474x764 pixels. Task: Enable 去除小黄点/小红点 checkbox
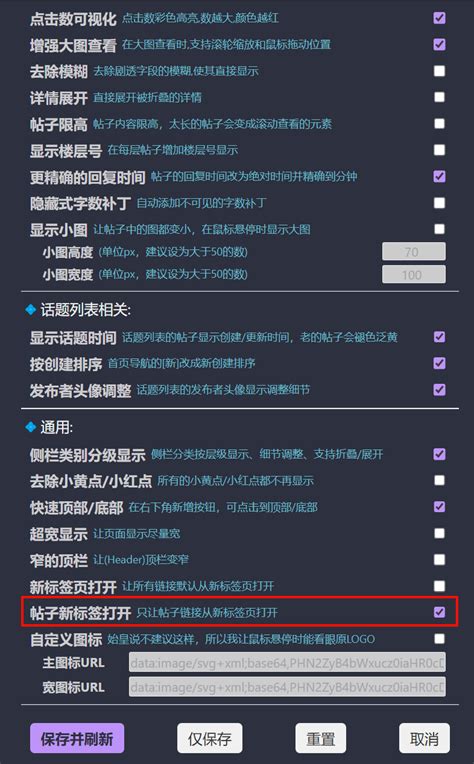point(439,480)
